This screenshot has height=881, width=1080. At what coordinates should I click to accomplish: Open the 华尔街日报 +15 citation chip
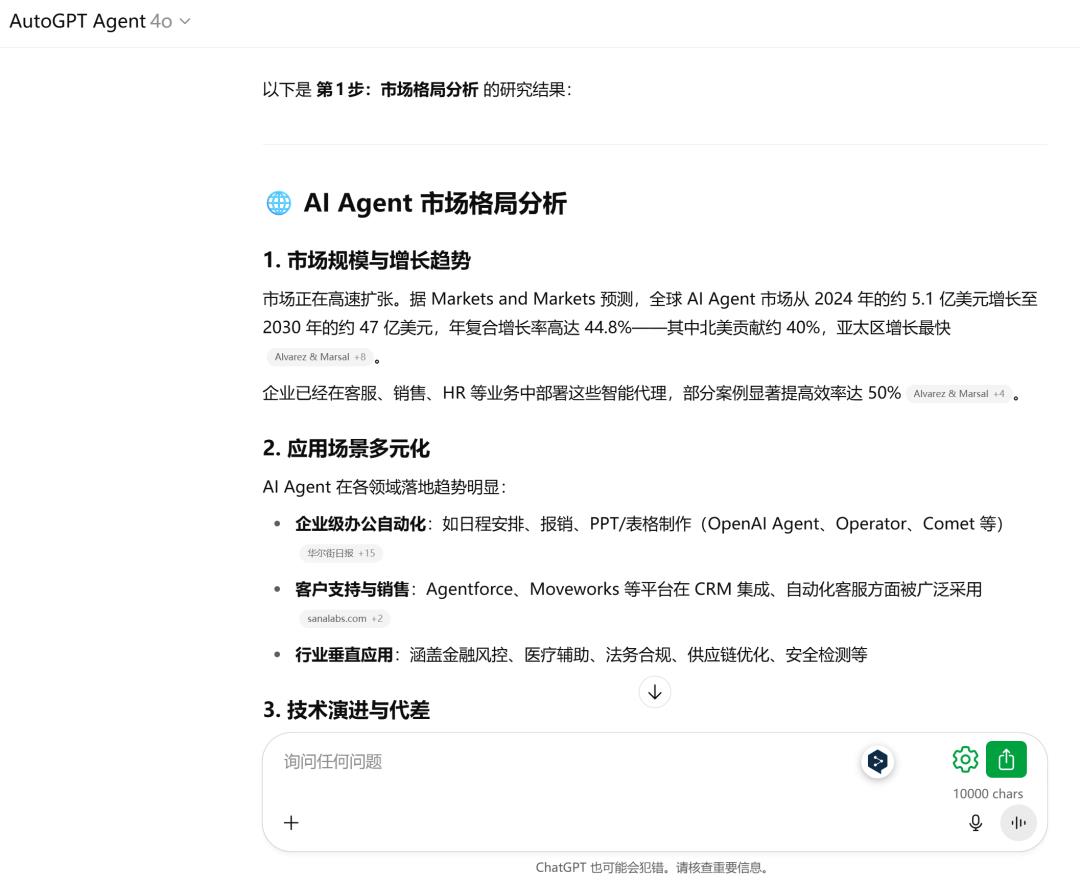341,553
